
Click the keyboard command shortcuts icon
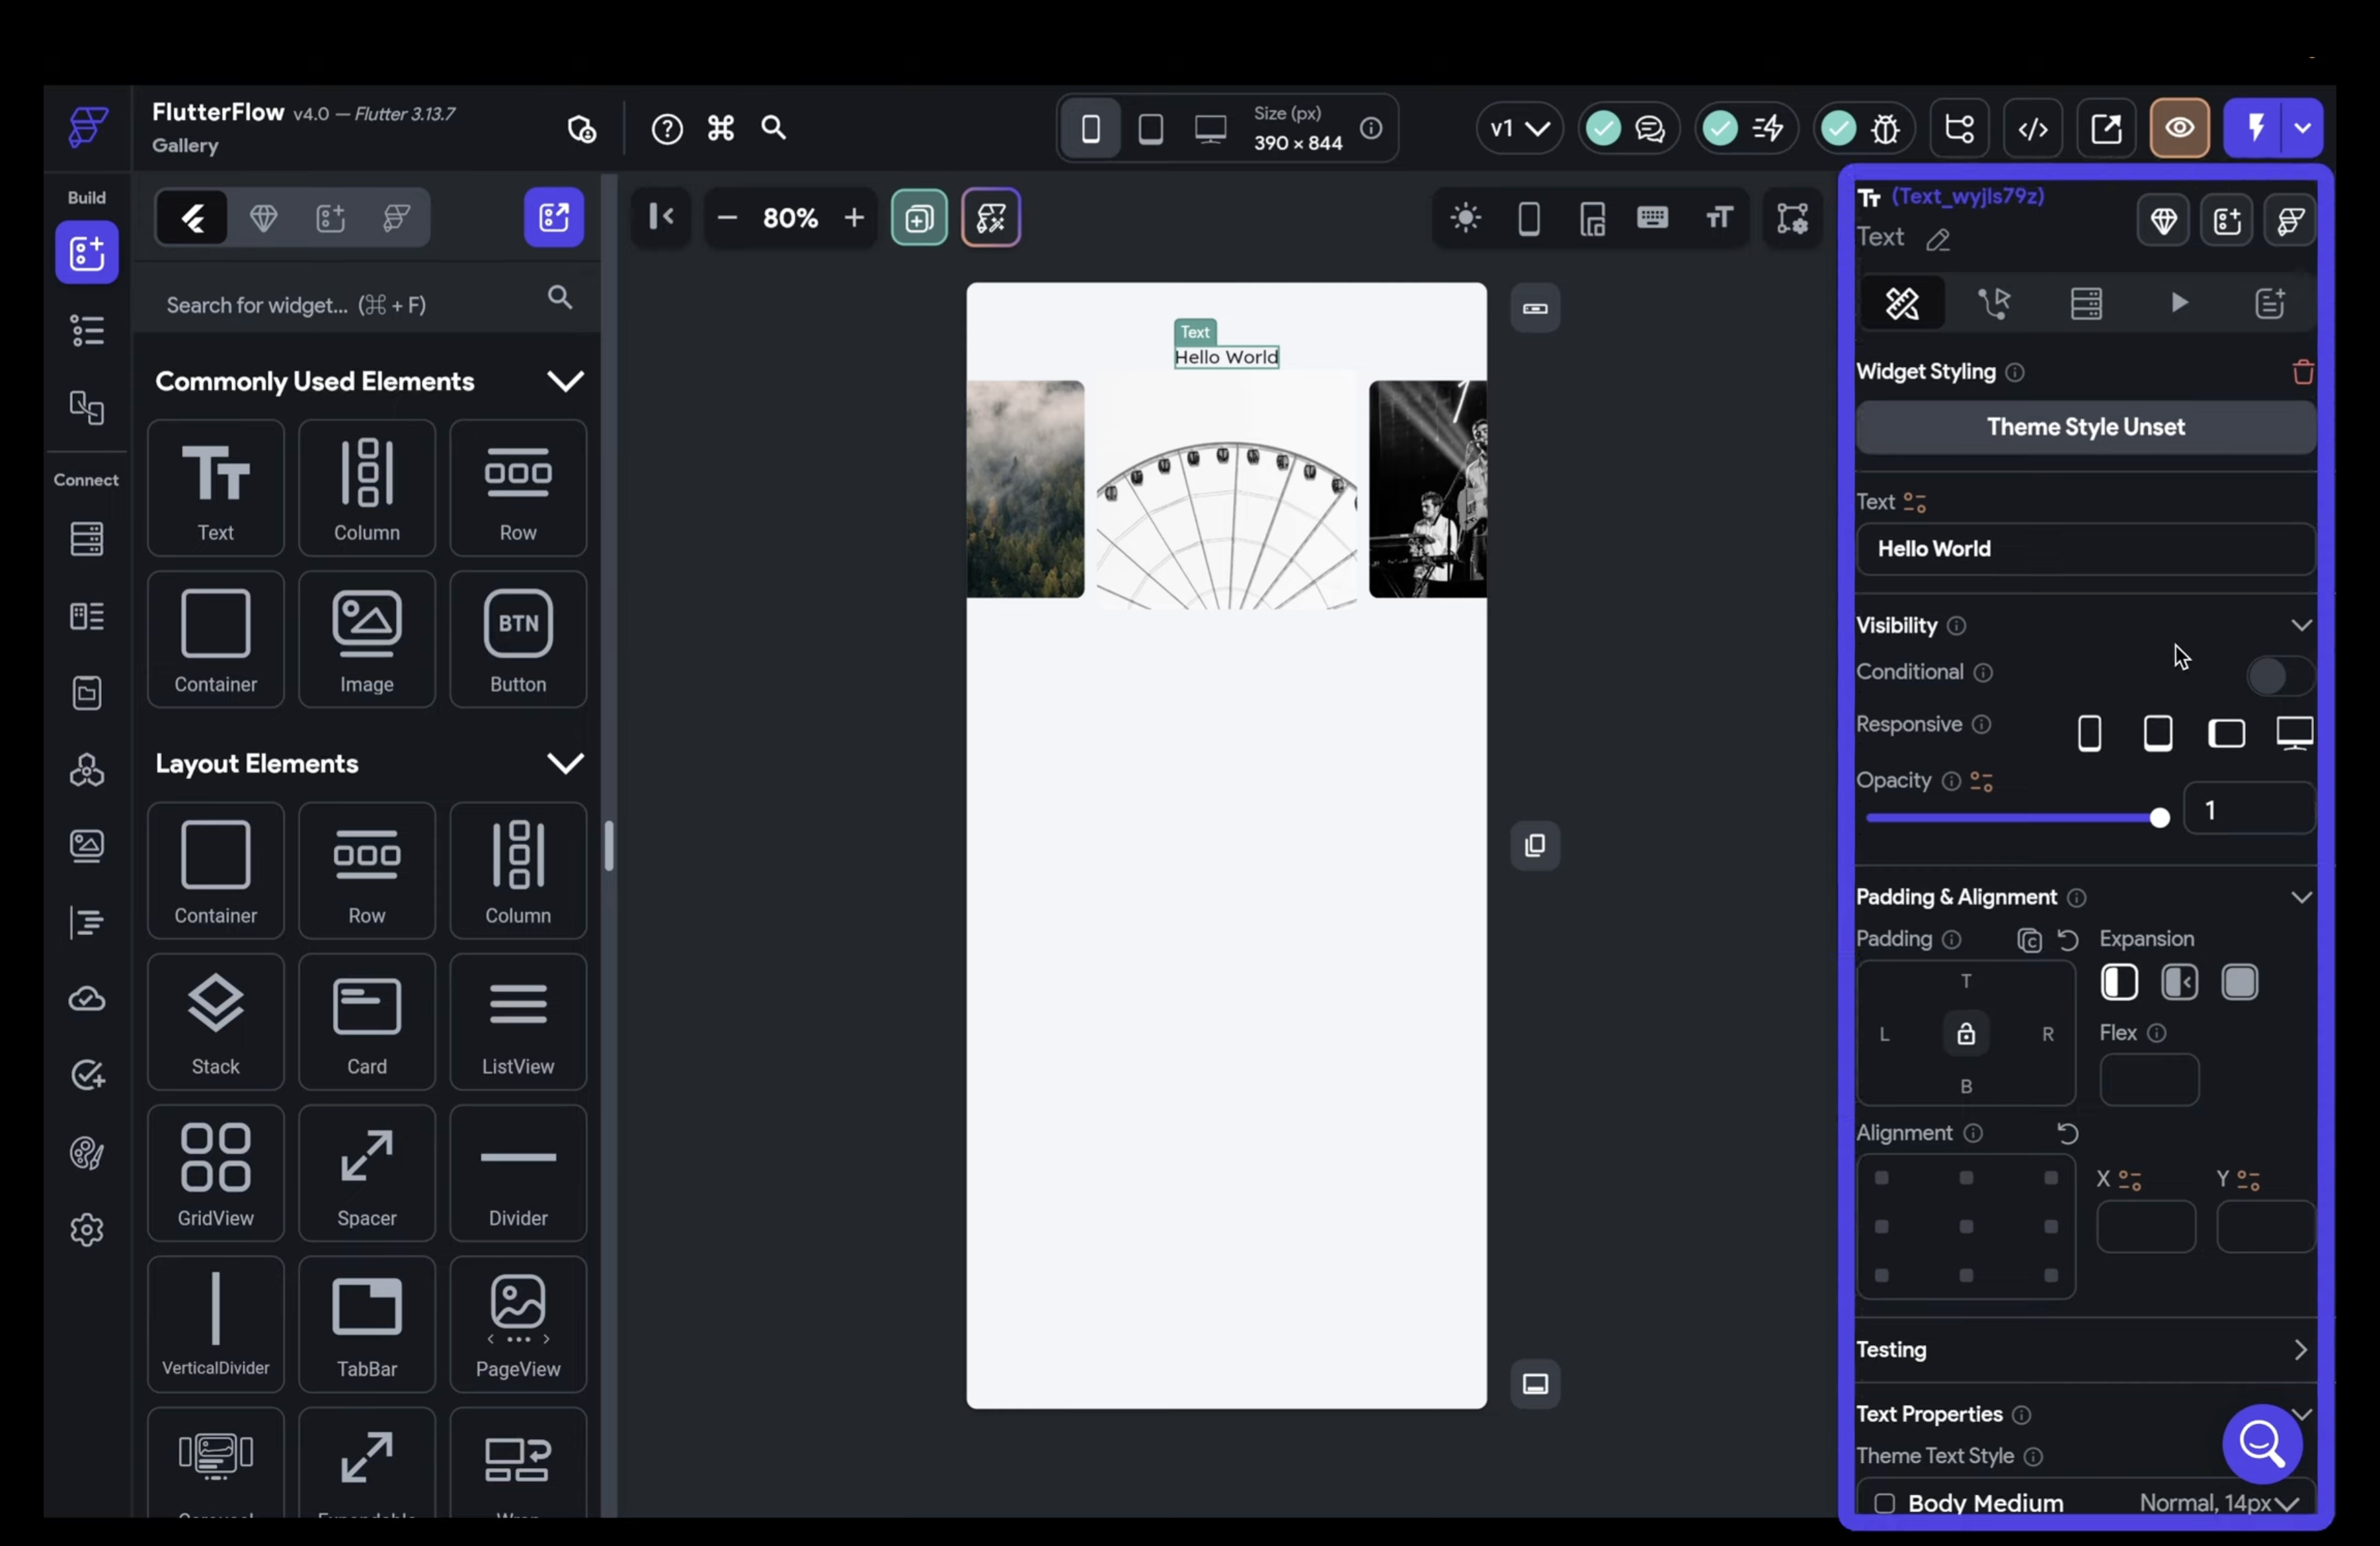pyautogui.click(x=721, y=128)
